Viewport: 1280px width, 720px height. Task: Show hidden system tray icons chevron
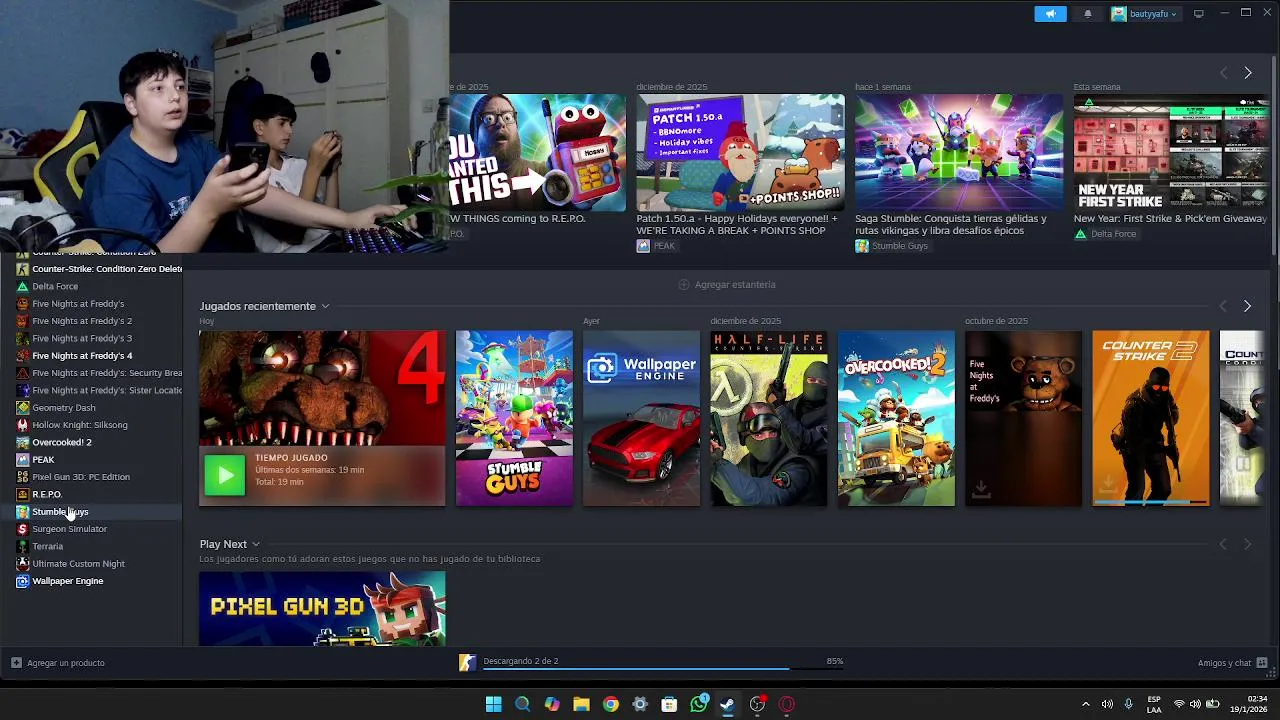(x=1086, y=704)
